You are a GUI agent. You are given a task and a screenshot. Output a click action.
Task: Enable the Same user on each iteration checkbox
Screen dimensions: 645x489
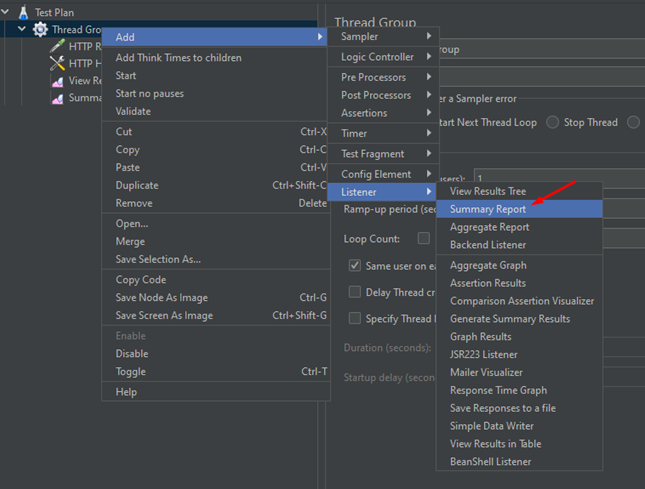[355, 266]
